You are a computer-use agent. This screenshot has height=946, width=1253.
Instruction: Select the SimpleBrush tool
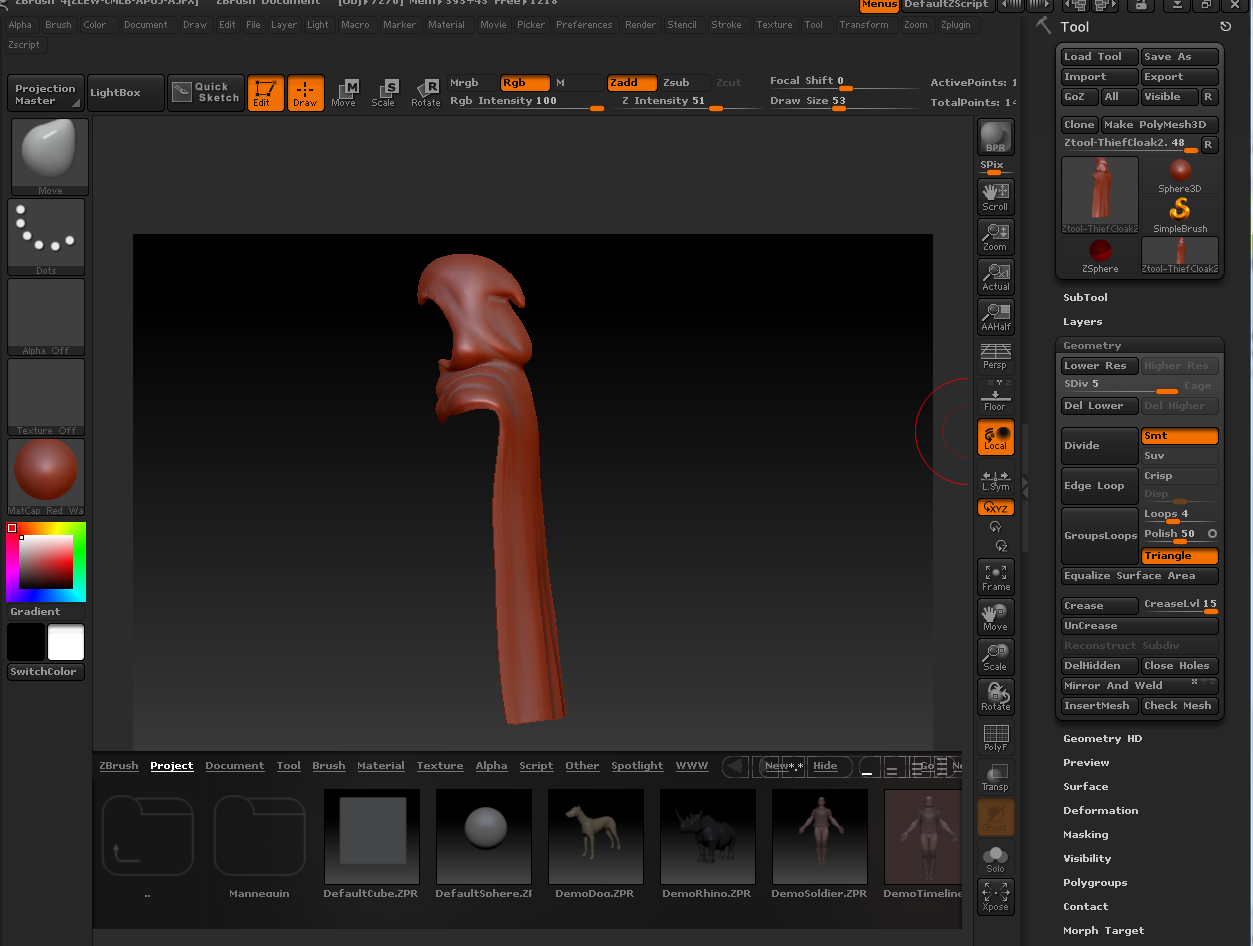click(1180, 215)
